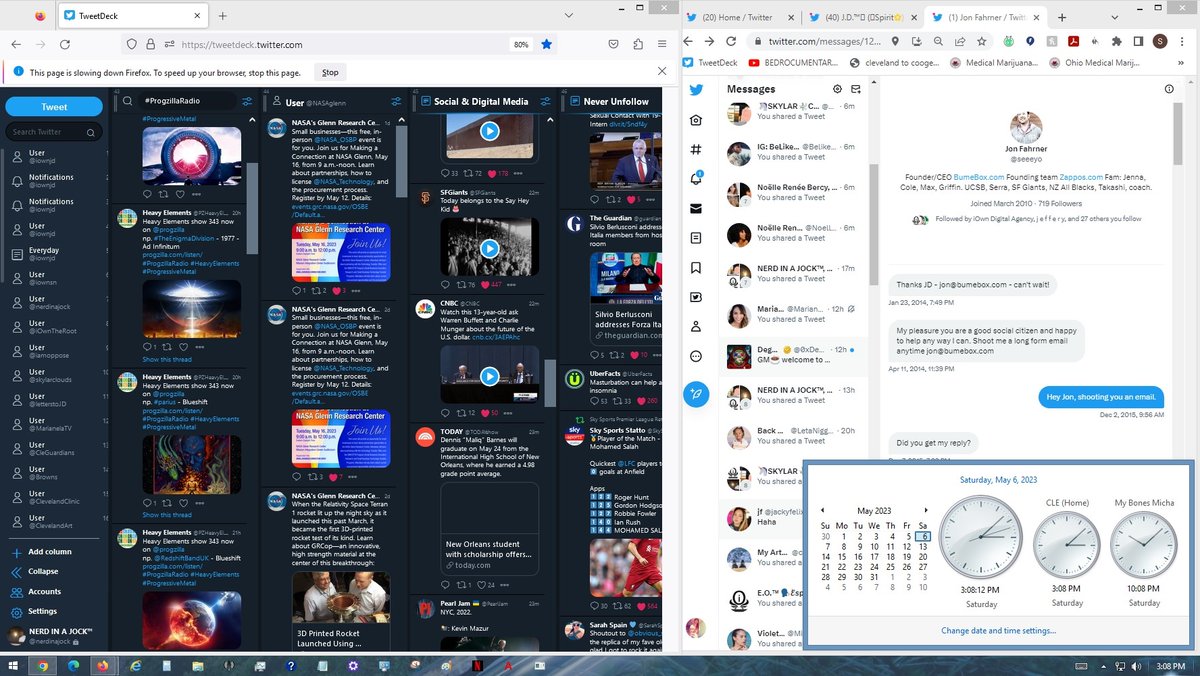Image resolution: width=1200 pixels, height=676 pixels.
Task: Play the SFGiants video
Action: (489, 247)
